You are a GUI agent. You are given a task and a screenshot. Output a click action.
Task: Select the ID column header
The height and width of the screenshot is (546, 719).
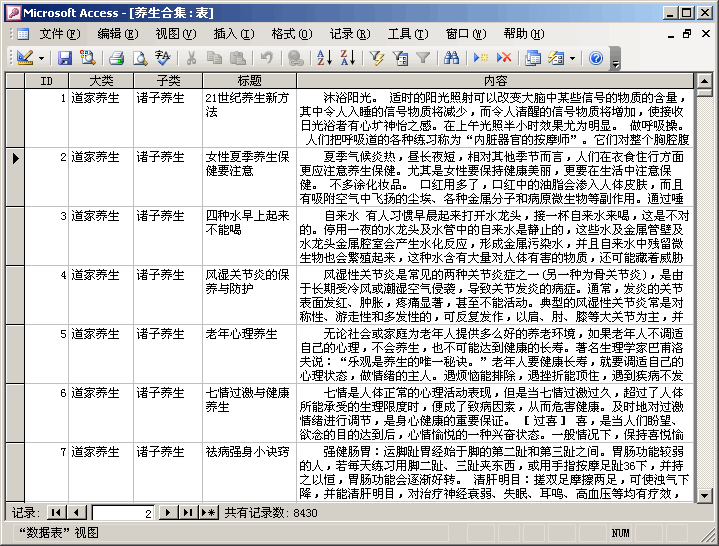[46, 81]
